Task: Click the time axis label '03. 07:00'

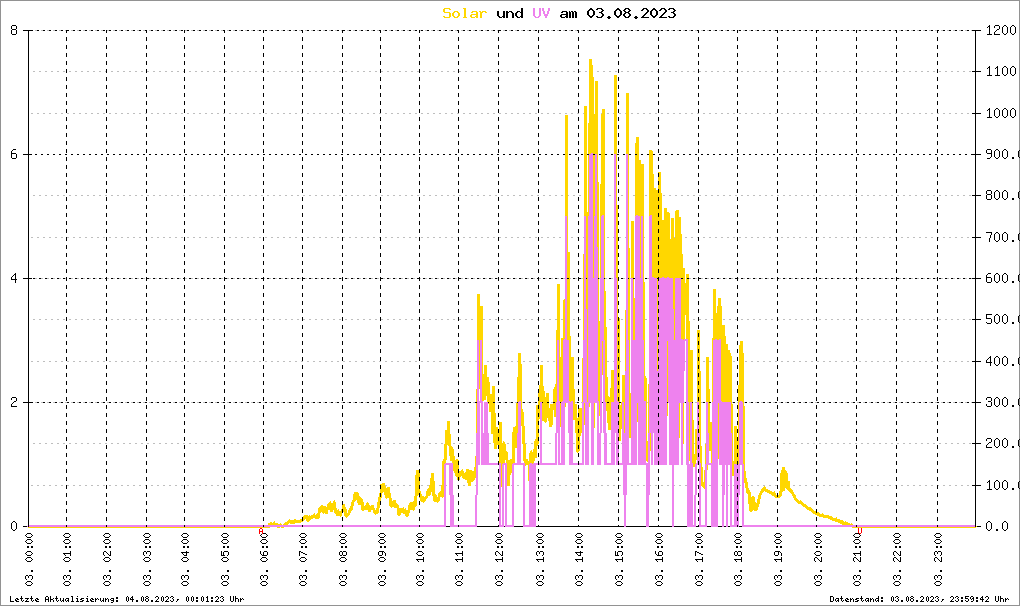Action: pyautogui.click(x=303, y=559)
